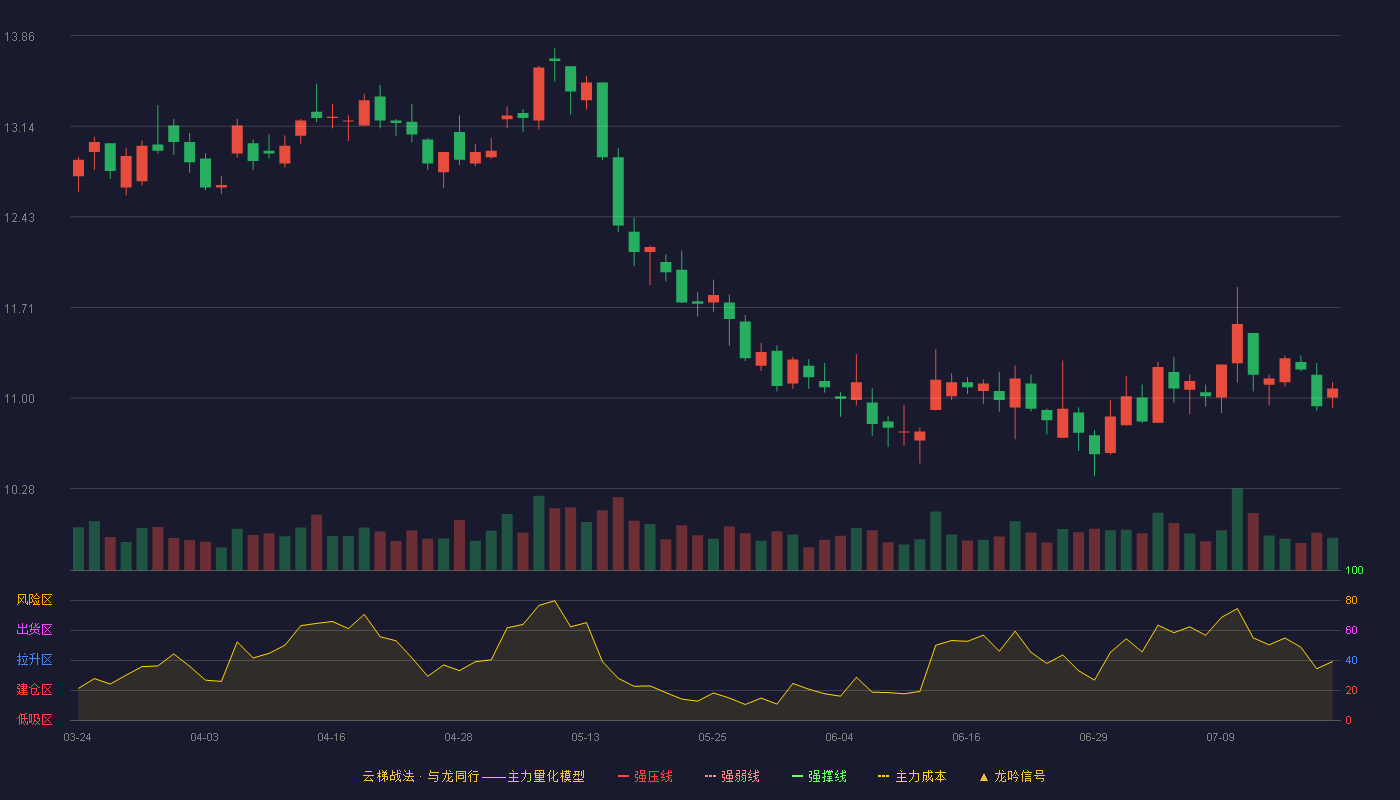The image size is (1400, 800).
Task: Click the orange 80 indicator axis value
Action: [1351, 600]
